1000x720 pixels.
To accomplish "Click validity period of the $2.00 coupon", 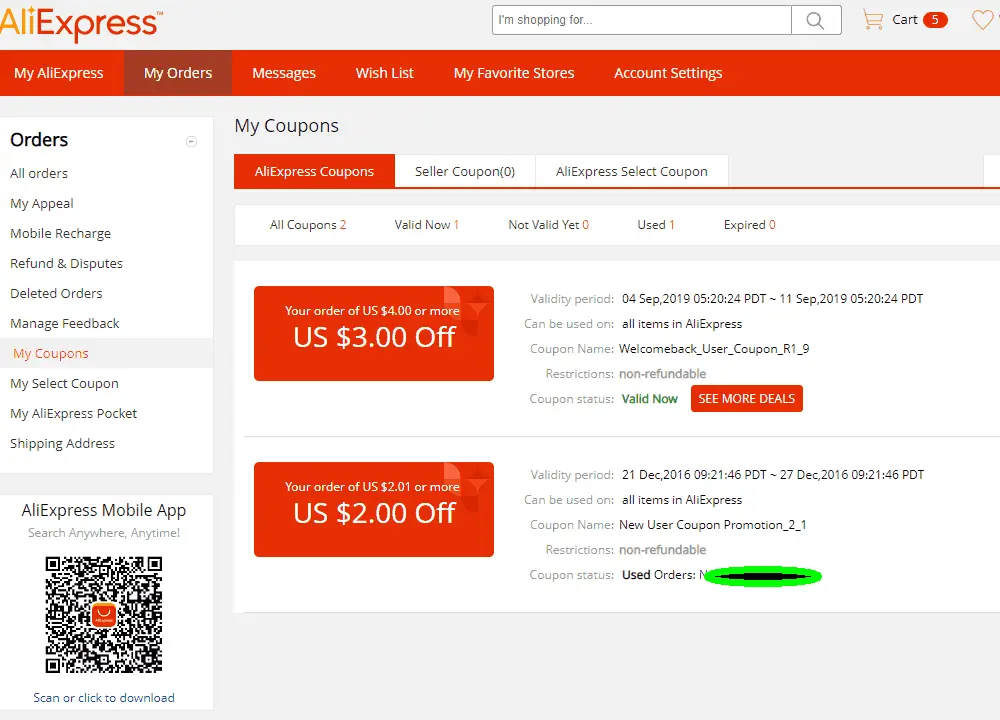I will click(773, 474).
